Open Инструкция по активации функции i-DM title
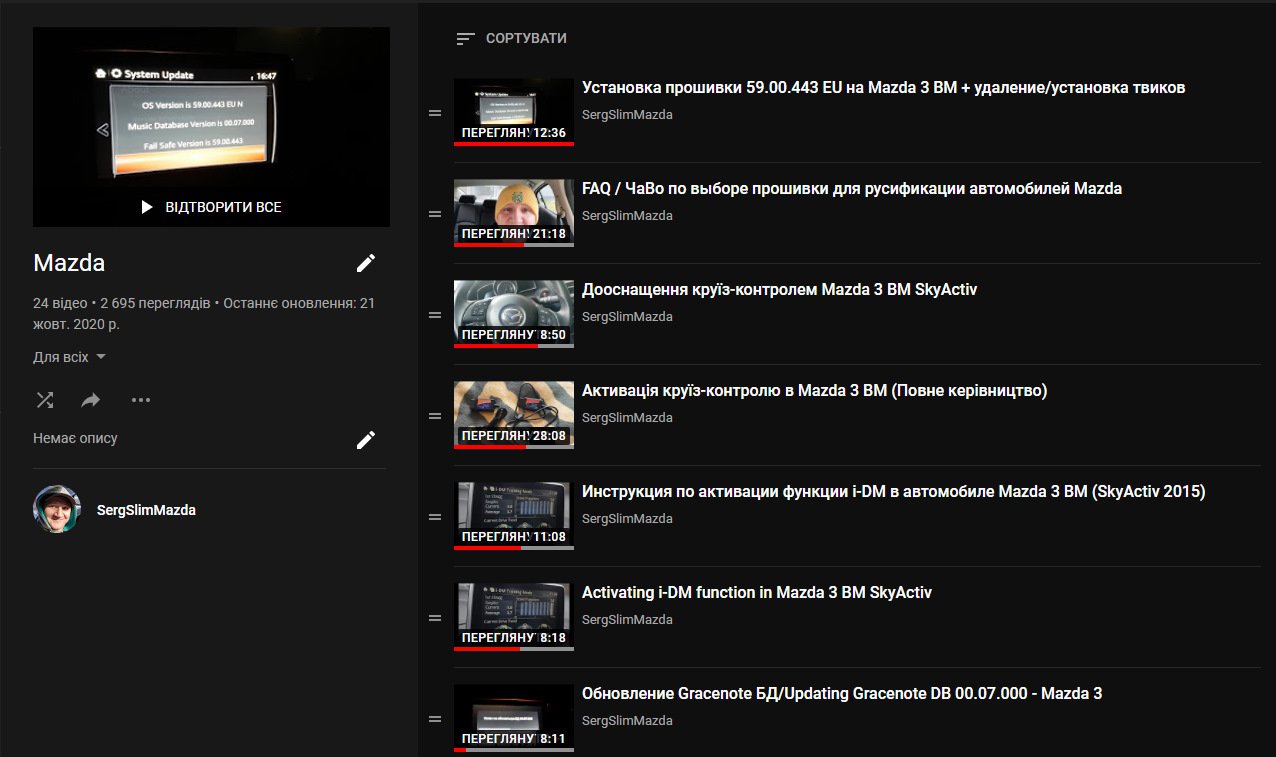 point(894,492)
